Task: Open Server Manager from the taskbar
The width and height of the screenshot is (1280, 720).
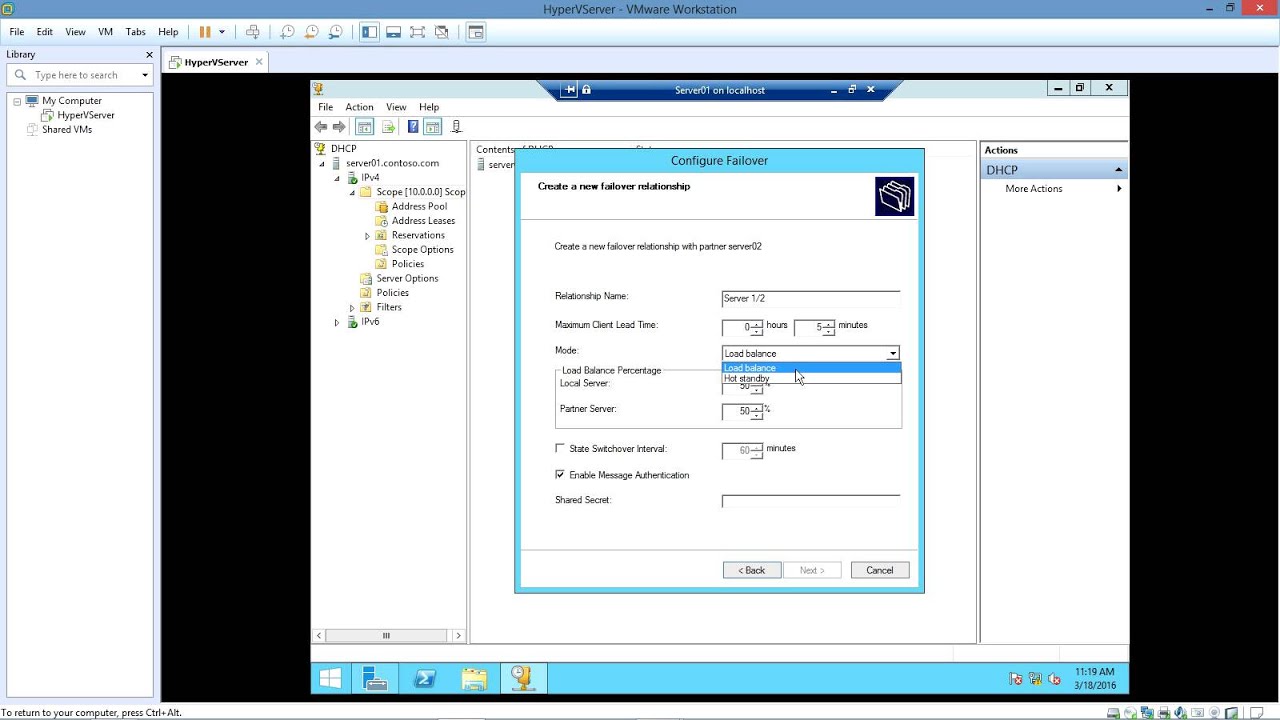Action: pyautogui.click(x=375, y=679)
